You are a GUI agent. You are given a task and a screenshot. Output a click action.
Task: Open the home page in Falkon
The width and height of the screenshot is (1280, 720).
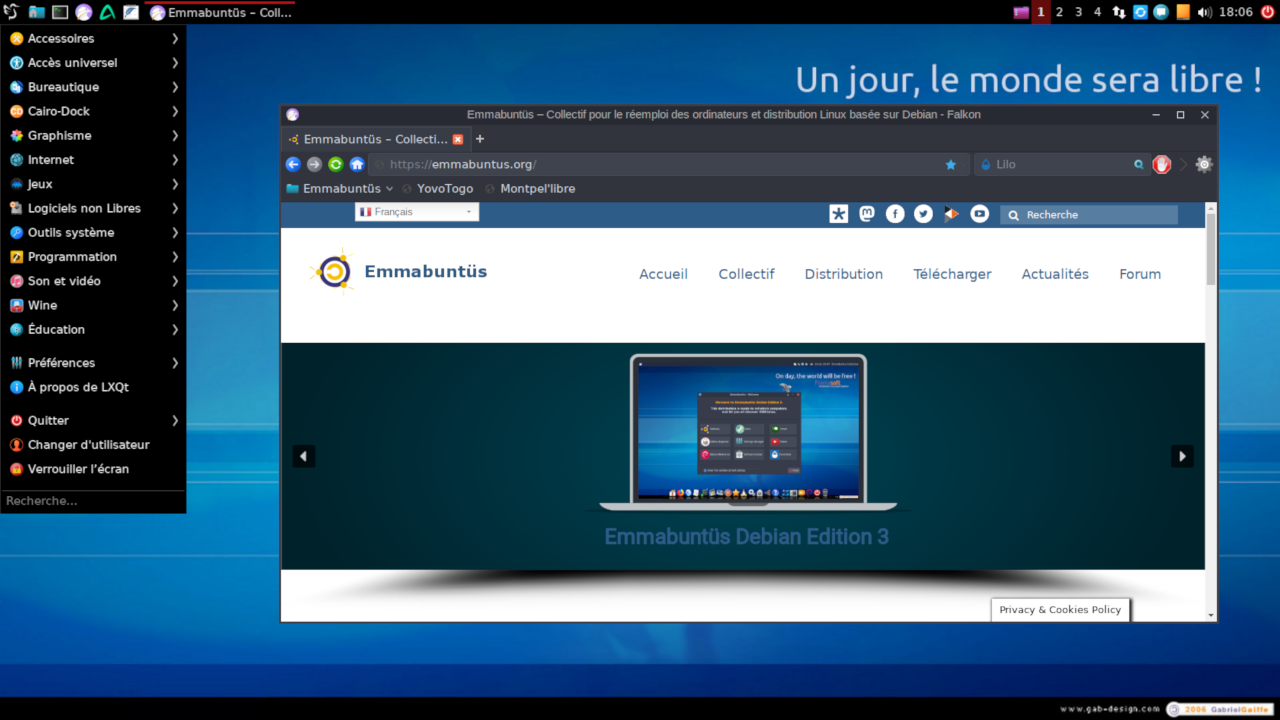click(357, 164)
